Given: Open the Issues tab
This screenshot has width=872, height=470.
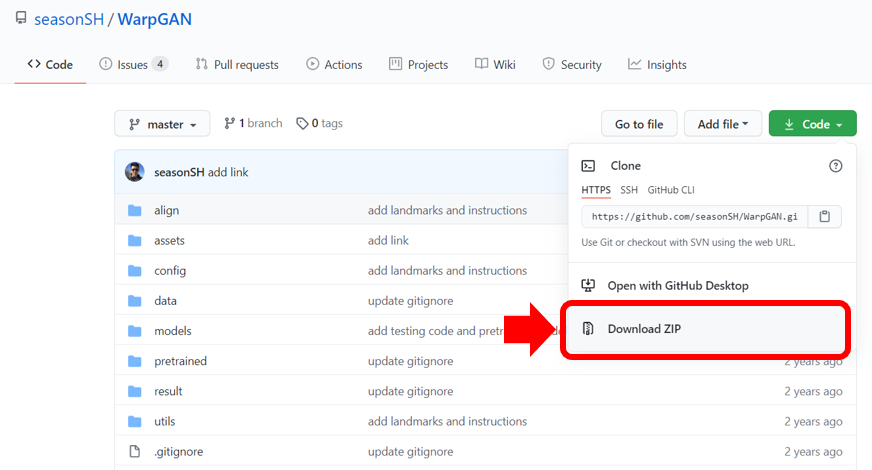Looking at the screenshot, I should tap(133, 65).
